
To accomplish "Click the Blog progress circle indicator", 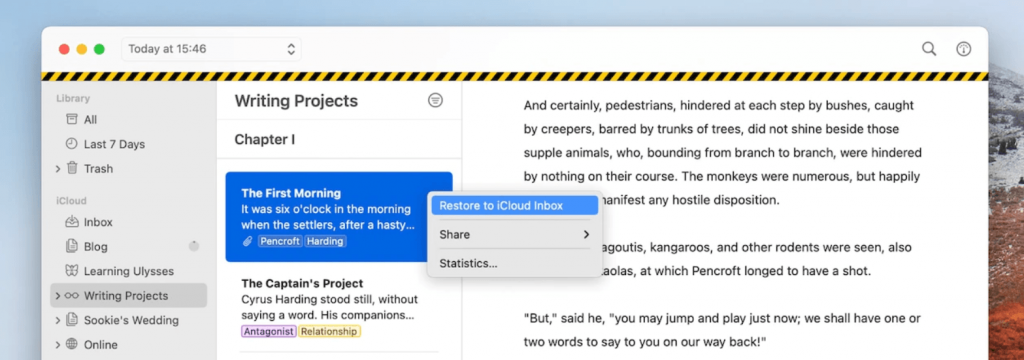I will pyautogui.click(x=194, y=246).
